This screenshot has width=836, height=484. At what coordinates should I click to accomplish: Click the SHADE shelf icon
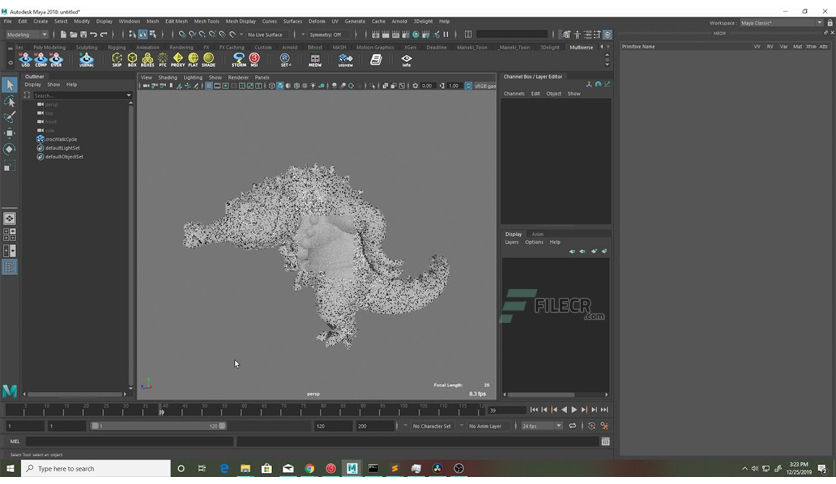(208, 60)
